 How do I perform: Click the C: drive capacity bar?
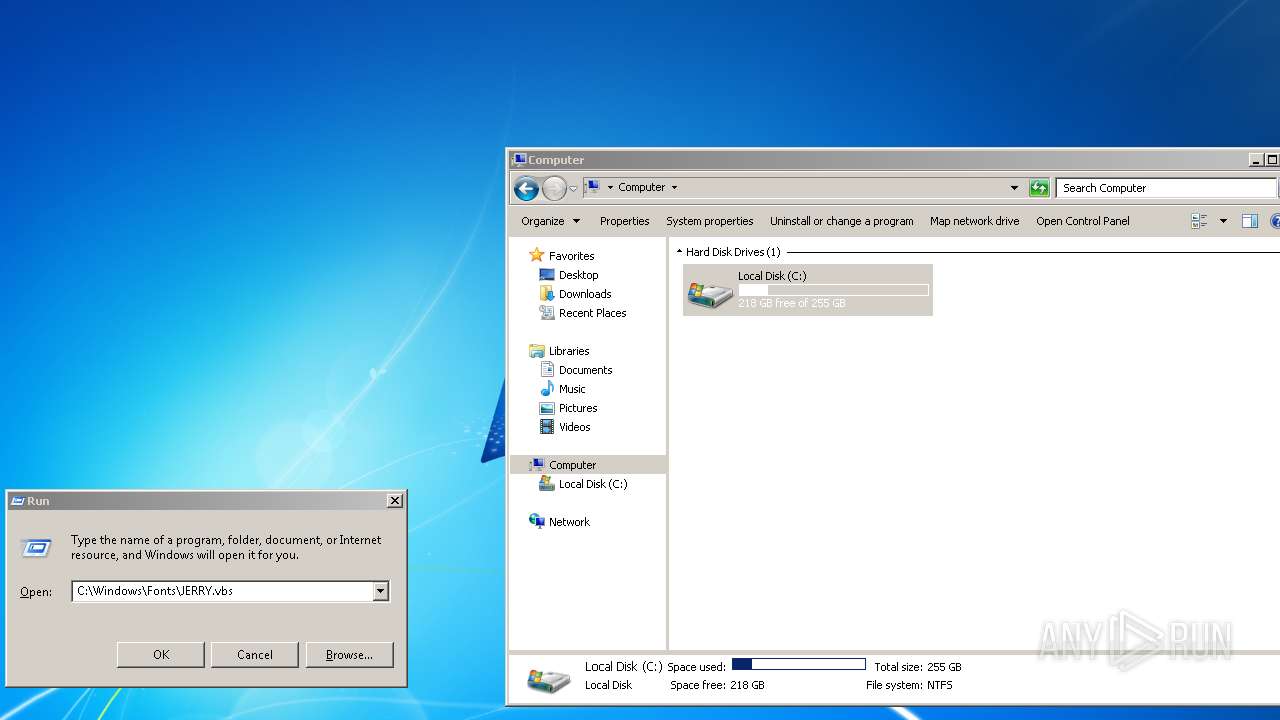tap(833, 290)
